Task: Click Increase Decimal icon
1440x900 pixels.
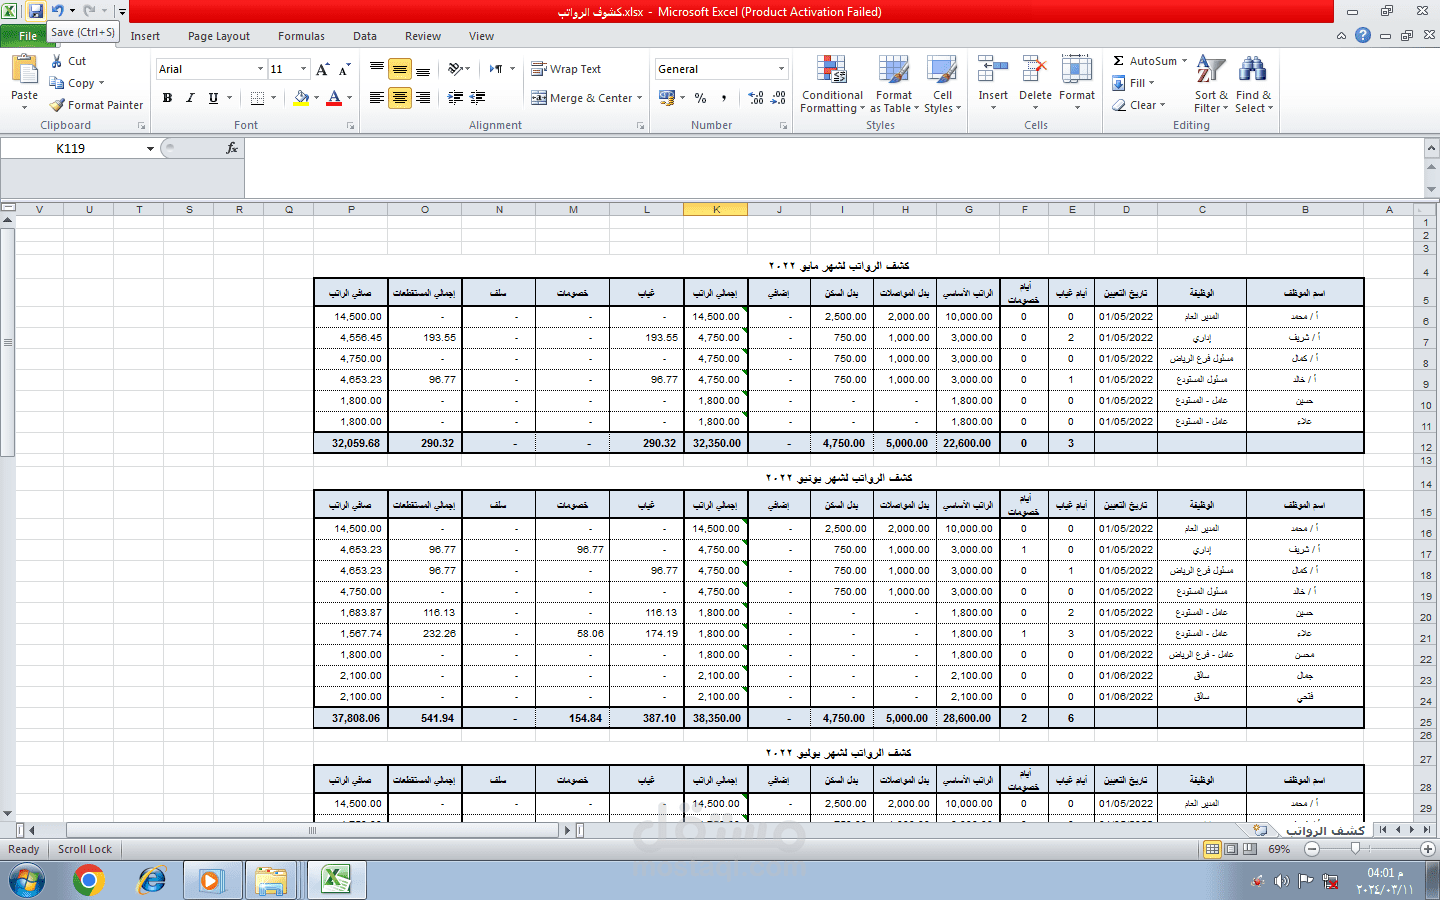Action: (756, 98)
